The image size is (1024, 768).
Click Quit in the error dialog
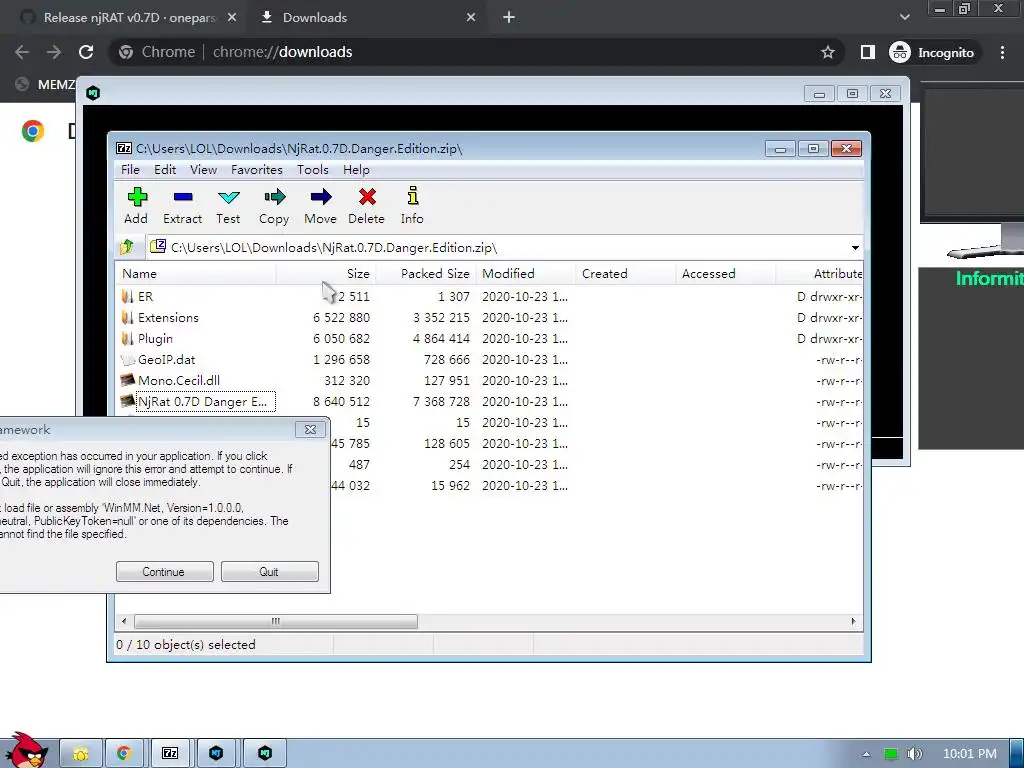pyautogui.click(x=269, y=571)
